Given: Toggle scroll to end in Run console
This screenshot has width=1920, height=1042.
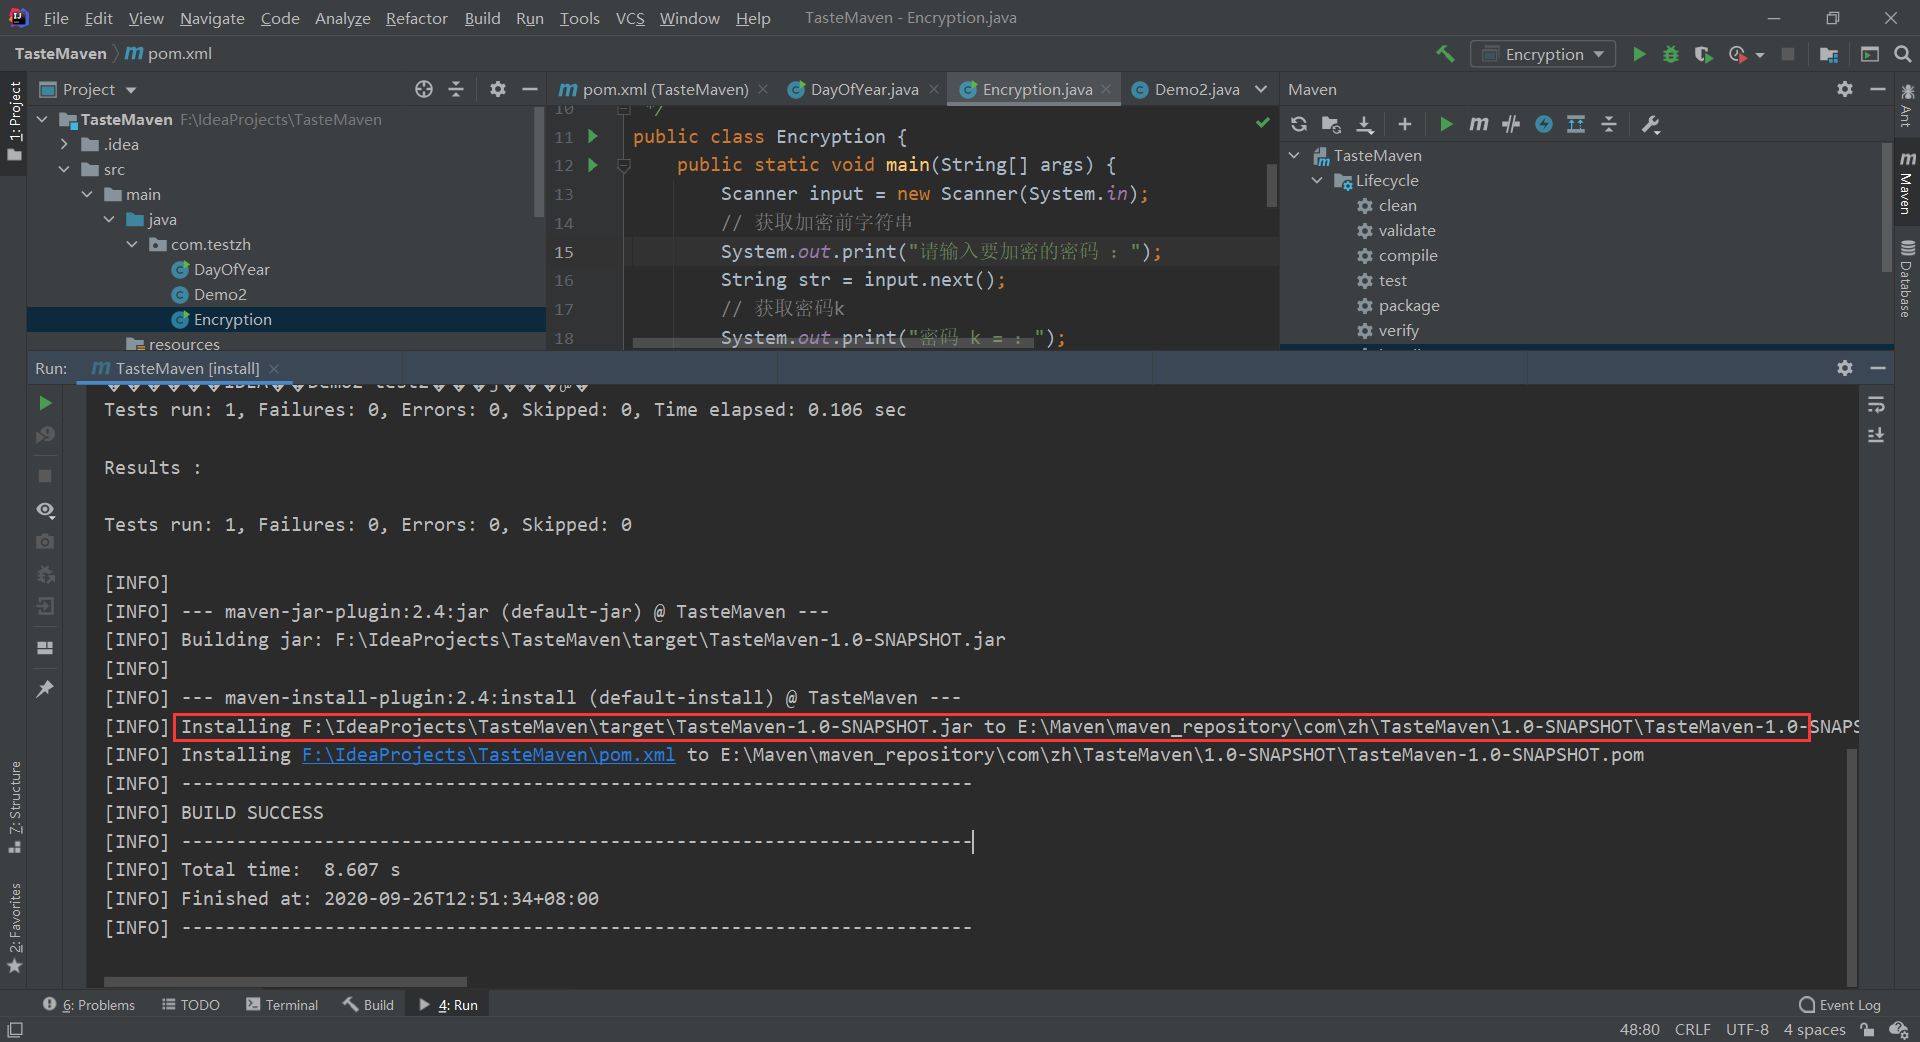Looking at the screenshot, I should (1876, 436).
